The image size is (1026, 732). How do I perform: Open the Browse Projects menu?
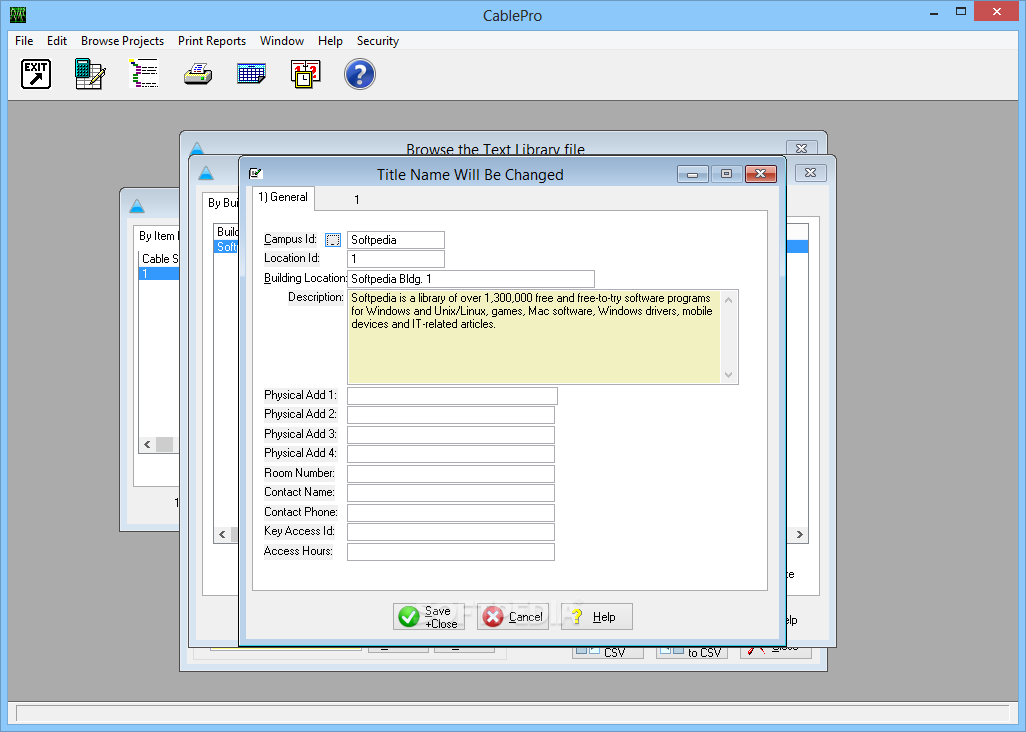pyautogui.click(x=122, y=41)
